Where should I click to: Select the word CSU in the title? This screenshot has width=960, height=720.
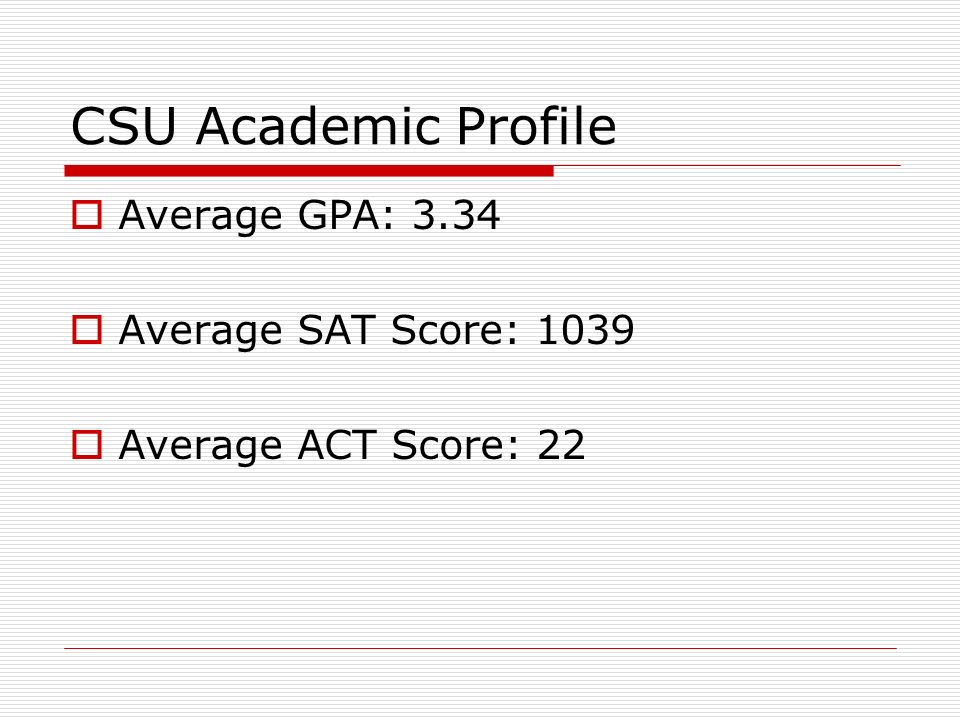(x=124, y=126)
